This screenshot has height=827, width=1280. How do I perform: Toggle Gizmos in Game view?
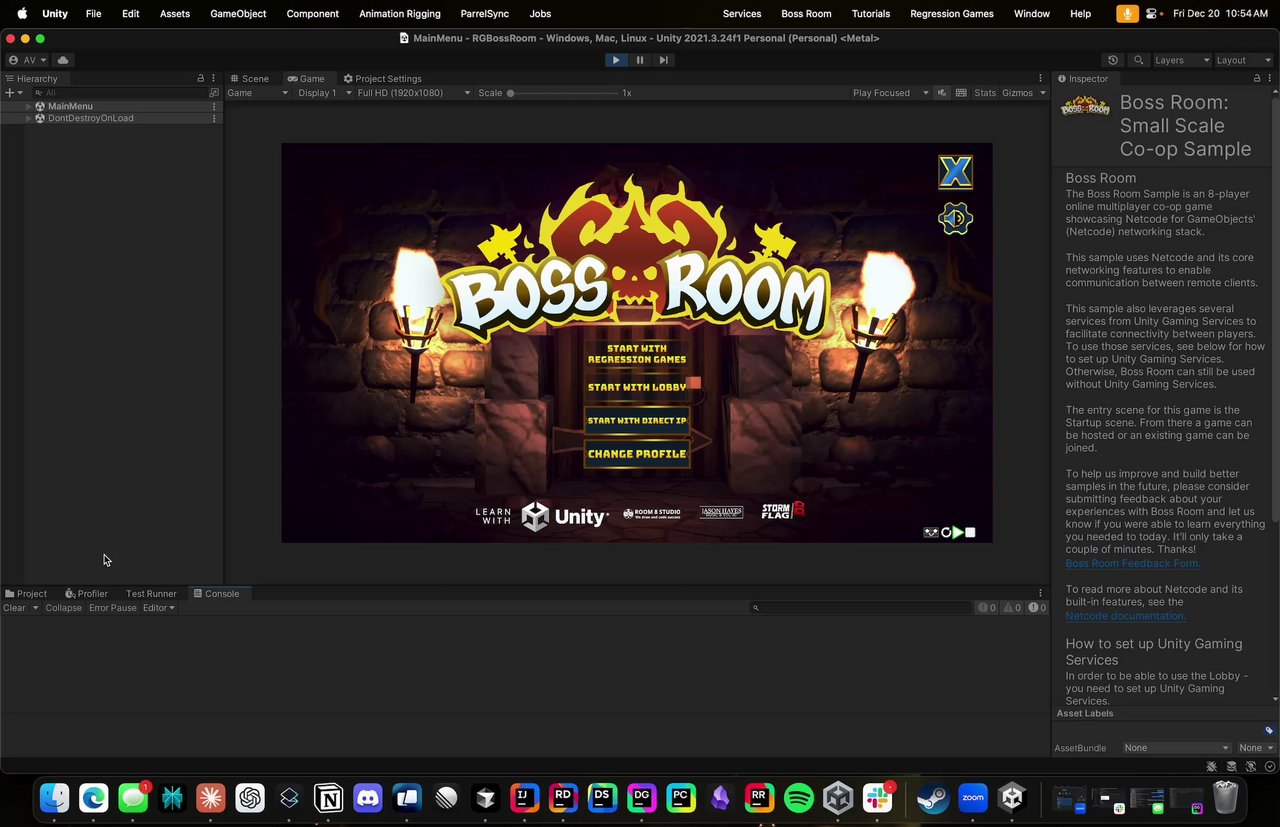[1017, 93]
